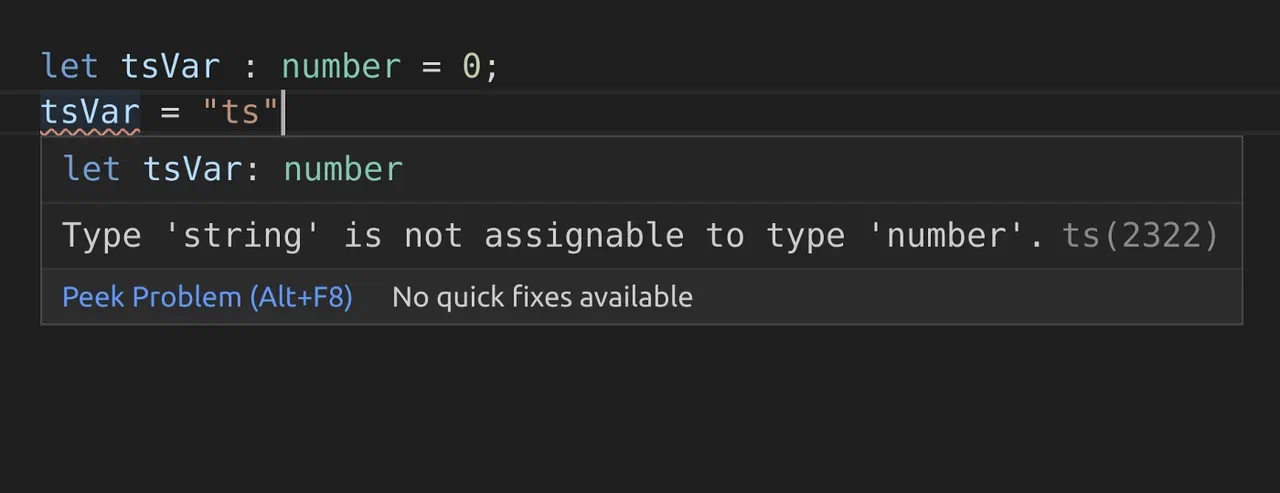This screenshot has height=493, width=1280.
Task: Click the ts(2322) error code
Action: 1140,236
